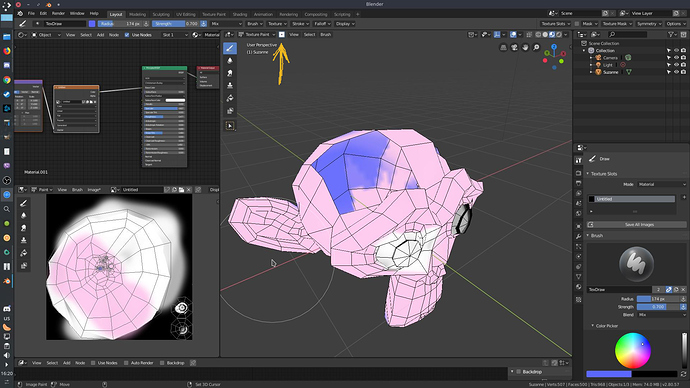Toggle camera view with the camera icon
Viewport: 690px width, 388px height.
[x=514, y=47]
